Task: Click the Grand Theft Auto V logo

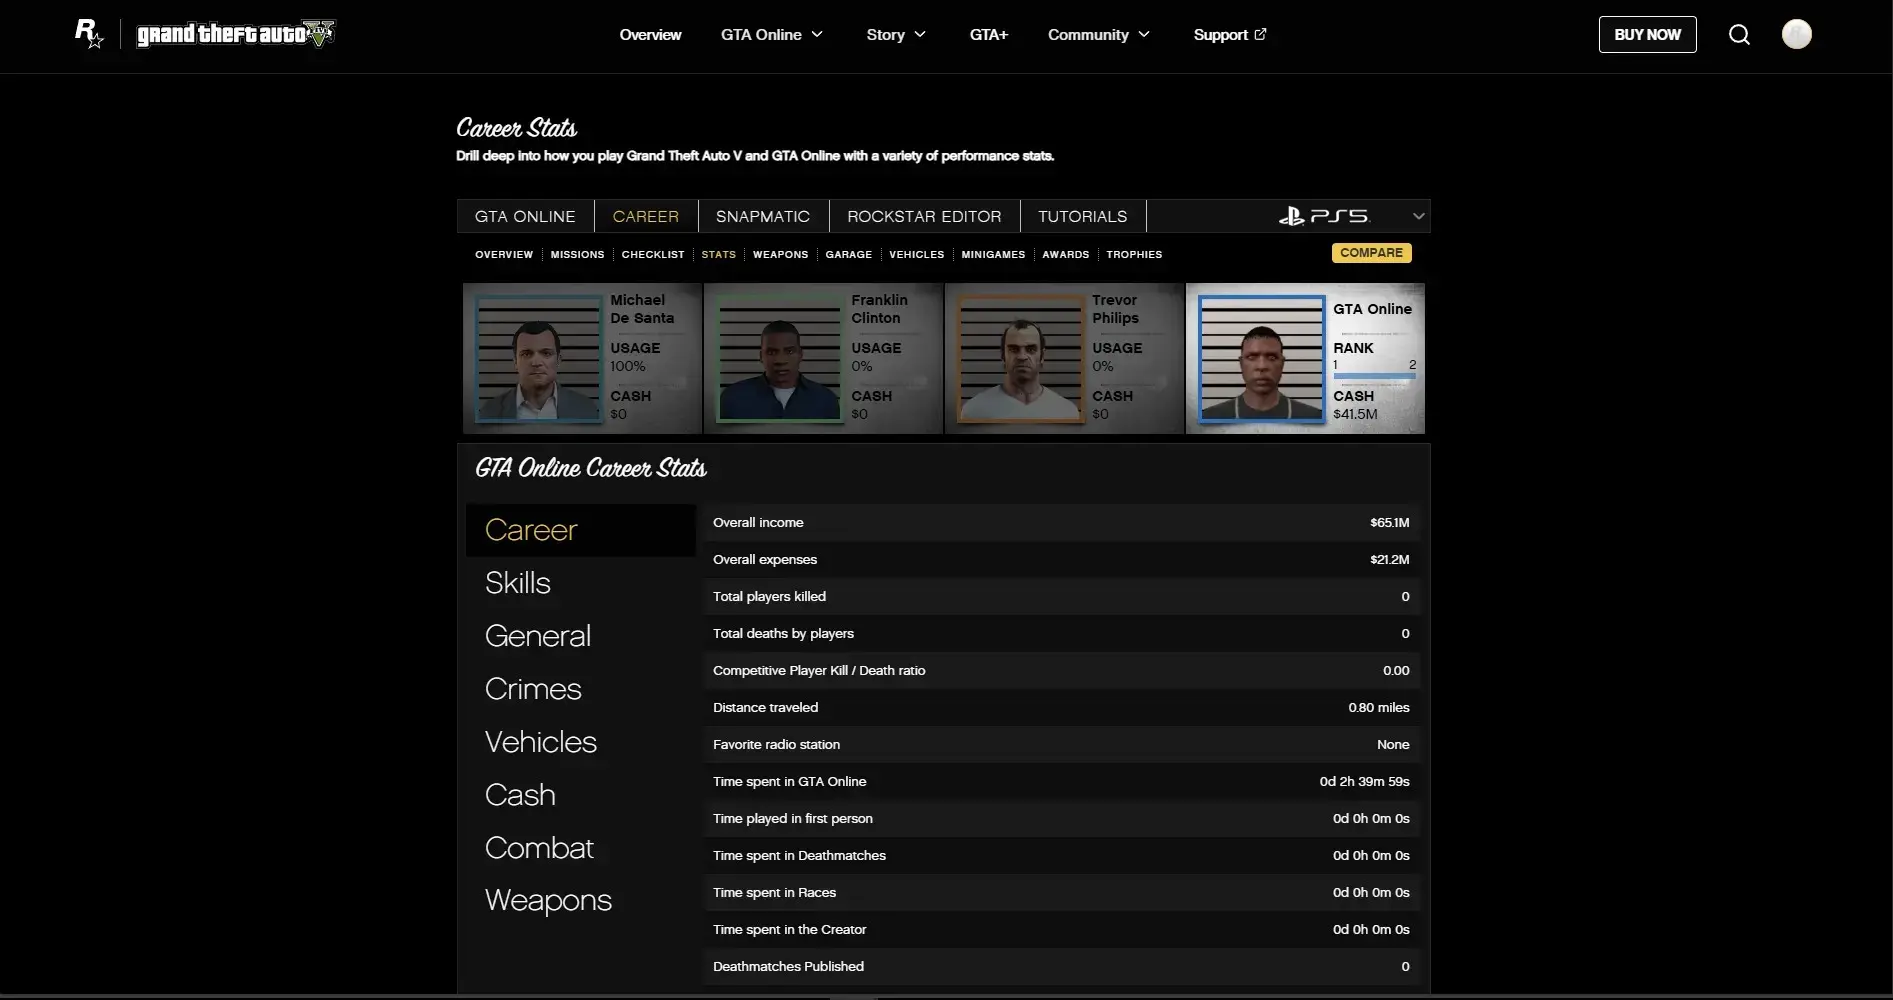Action: pos(236,34)
